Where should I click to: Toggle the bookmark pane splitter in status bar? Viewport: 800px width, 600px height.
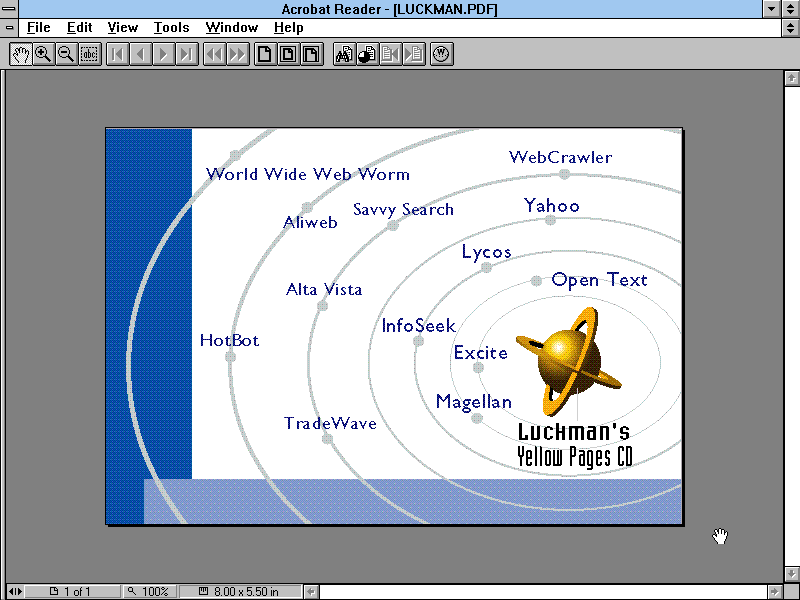tap(15, 591)
